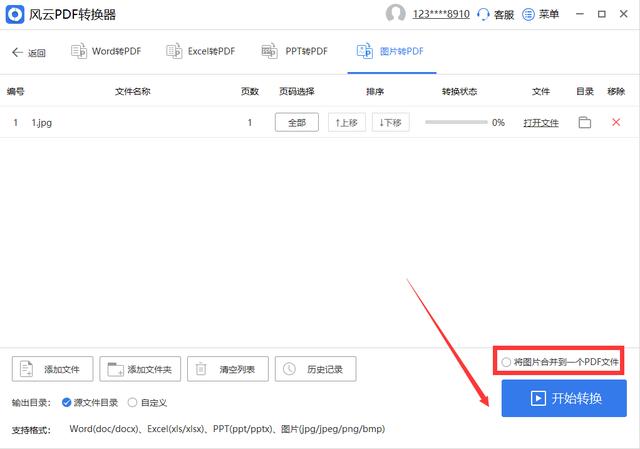Remove 1.jpg with red X
640x449 pixels.
coord(616,122)
